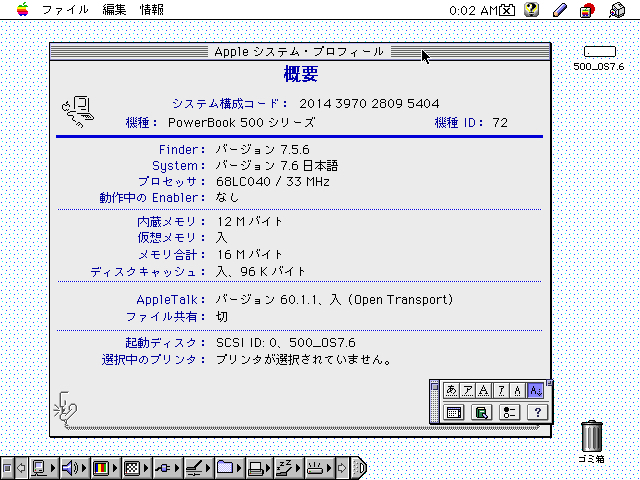Open the file sharing folder Control Strip module

[229, 468]
